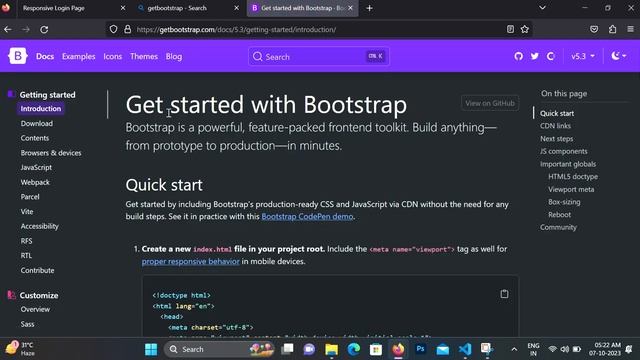Launch Microsoft Edge from taskbar
Viewport: 640px width, 360px height.
(x=353, y=349)
